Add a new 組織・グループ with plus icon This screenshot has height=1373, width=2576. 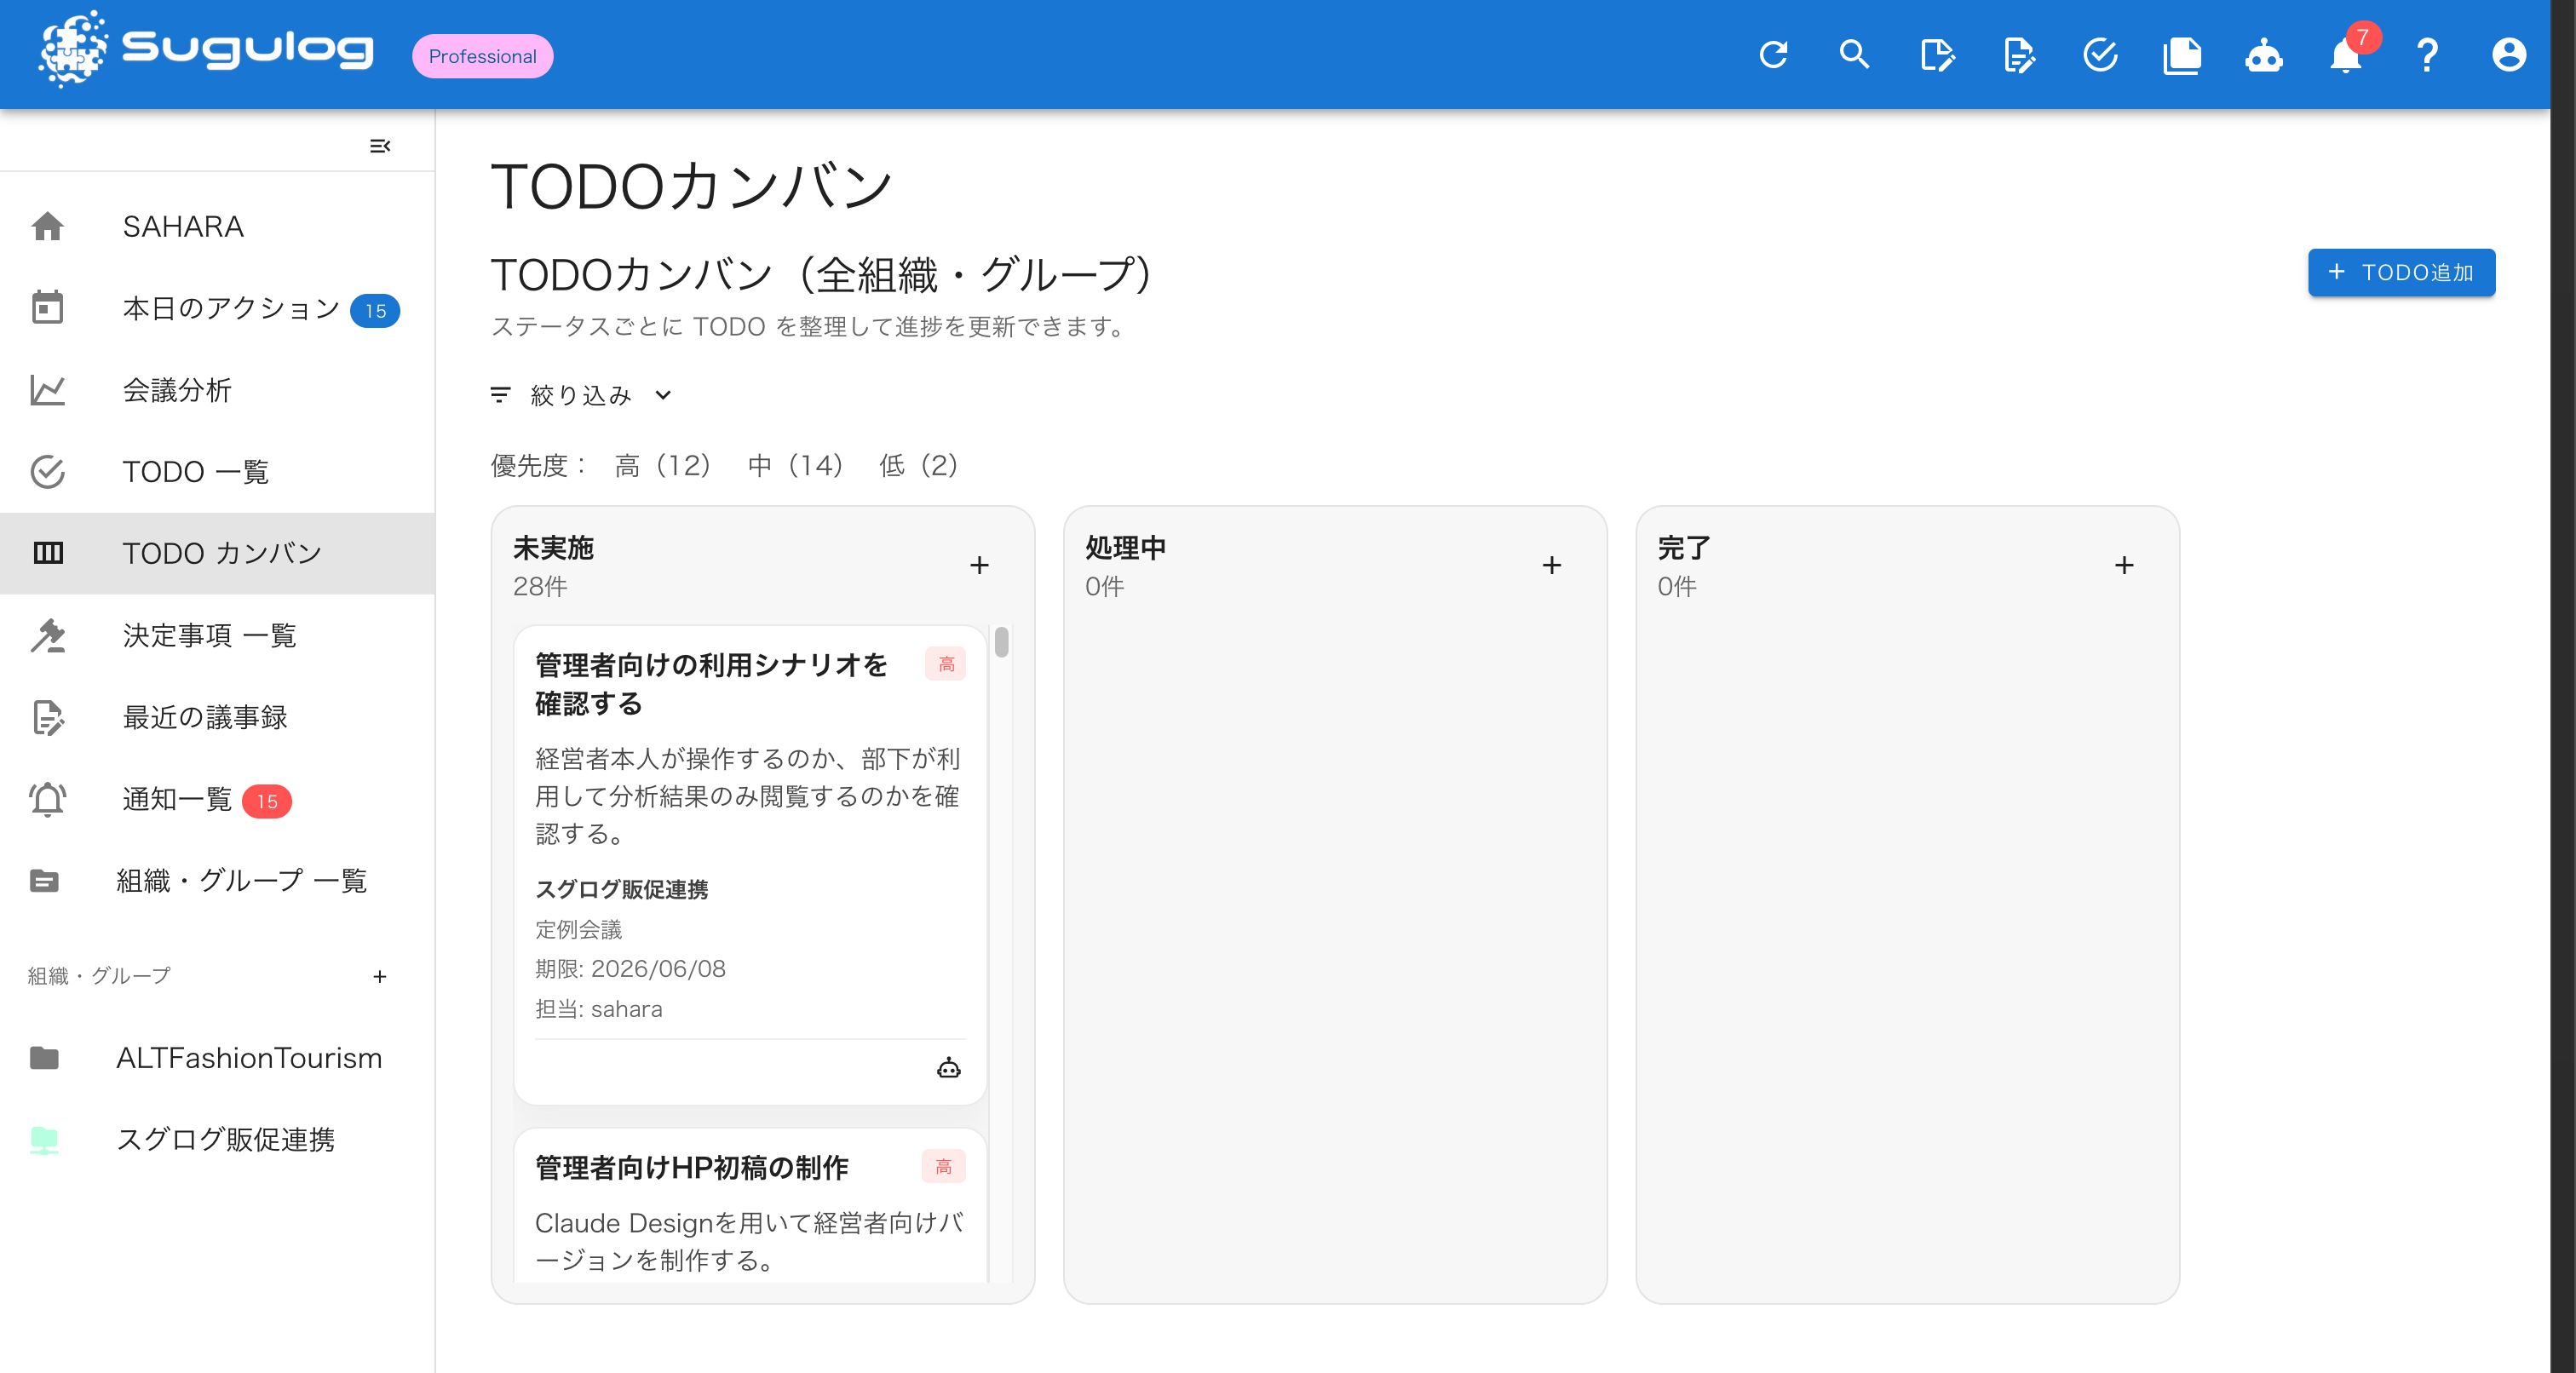click(x=380, y=976)
